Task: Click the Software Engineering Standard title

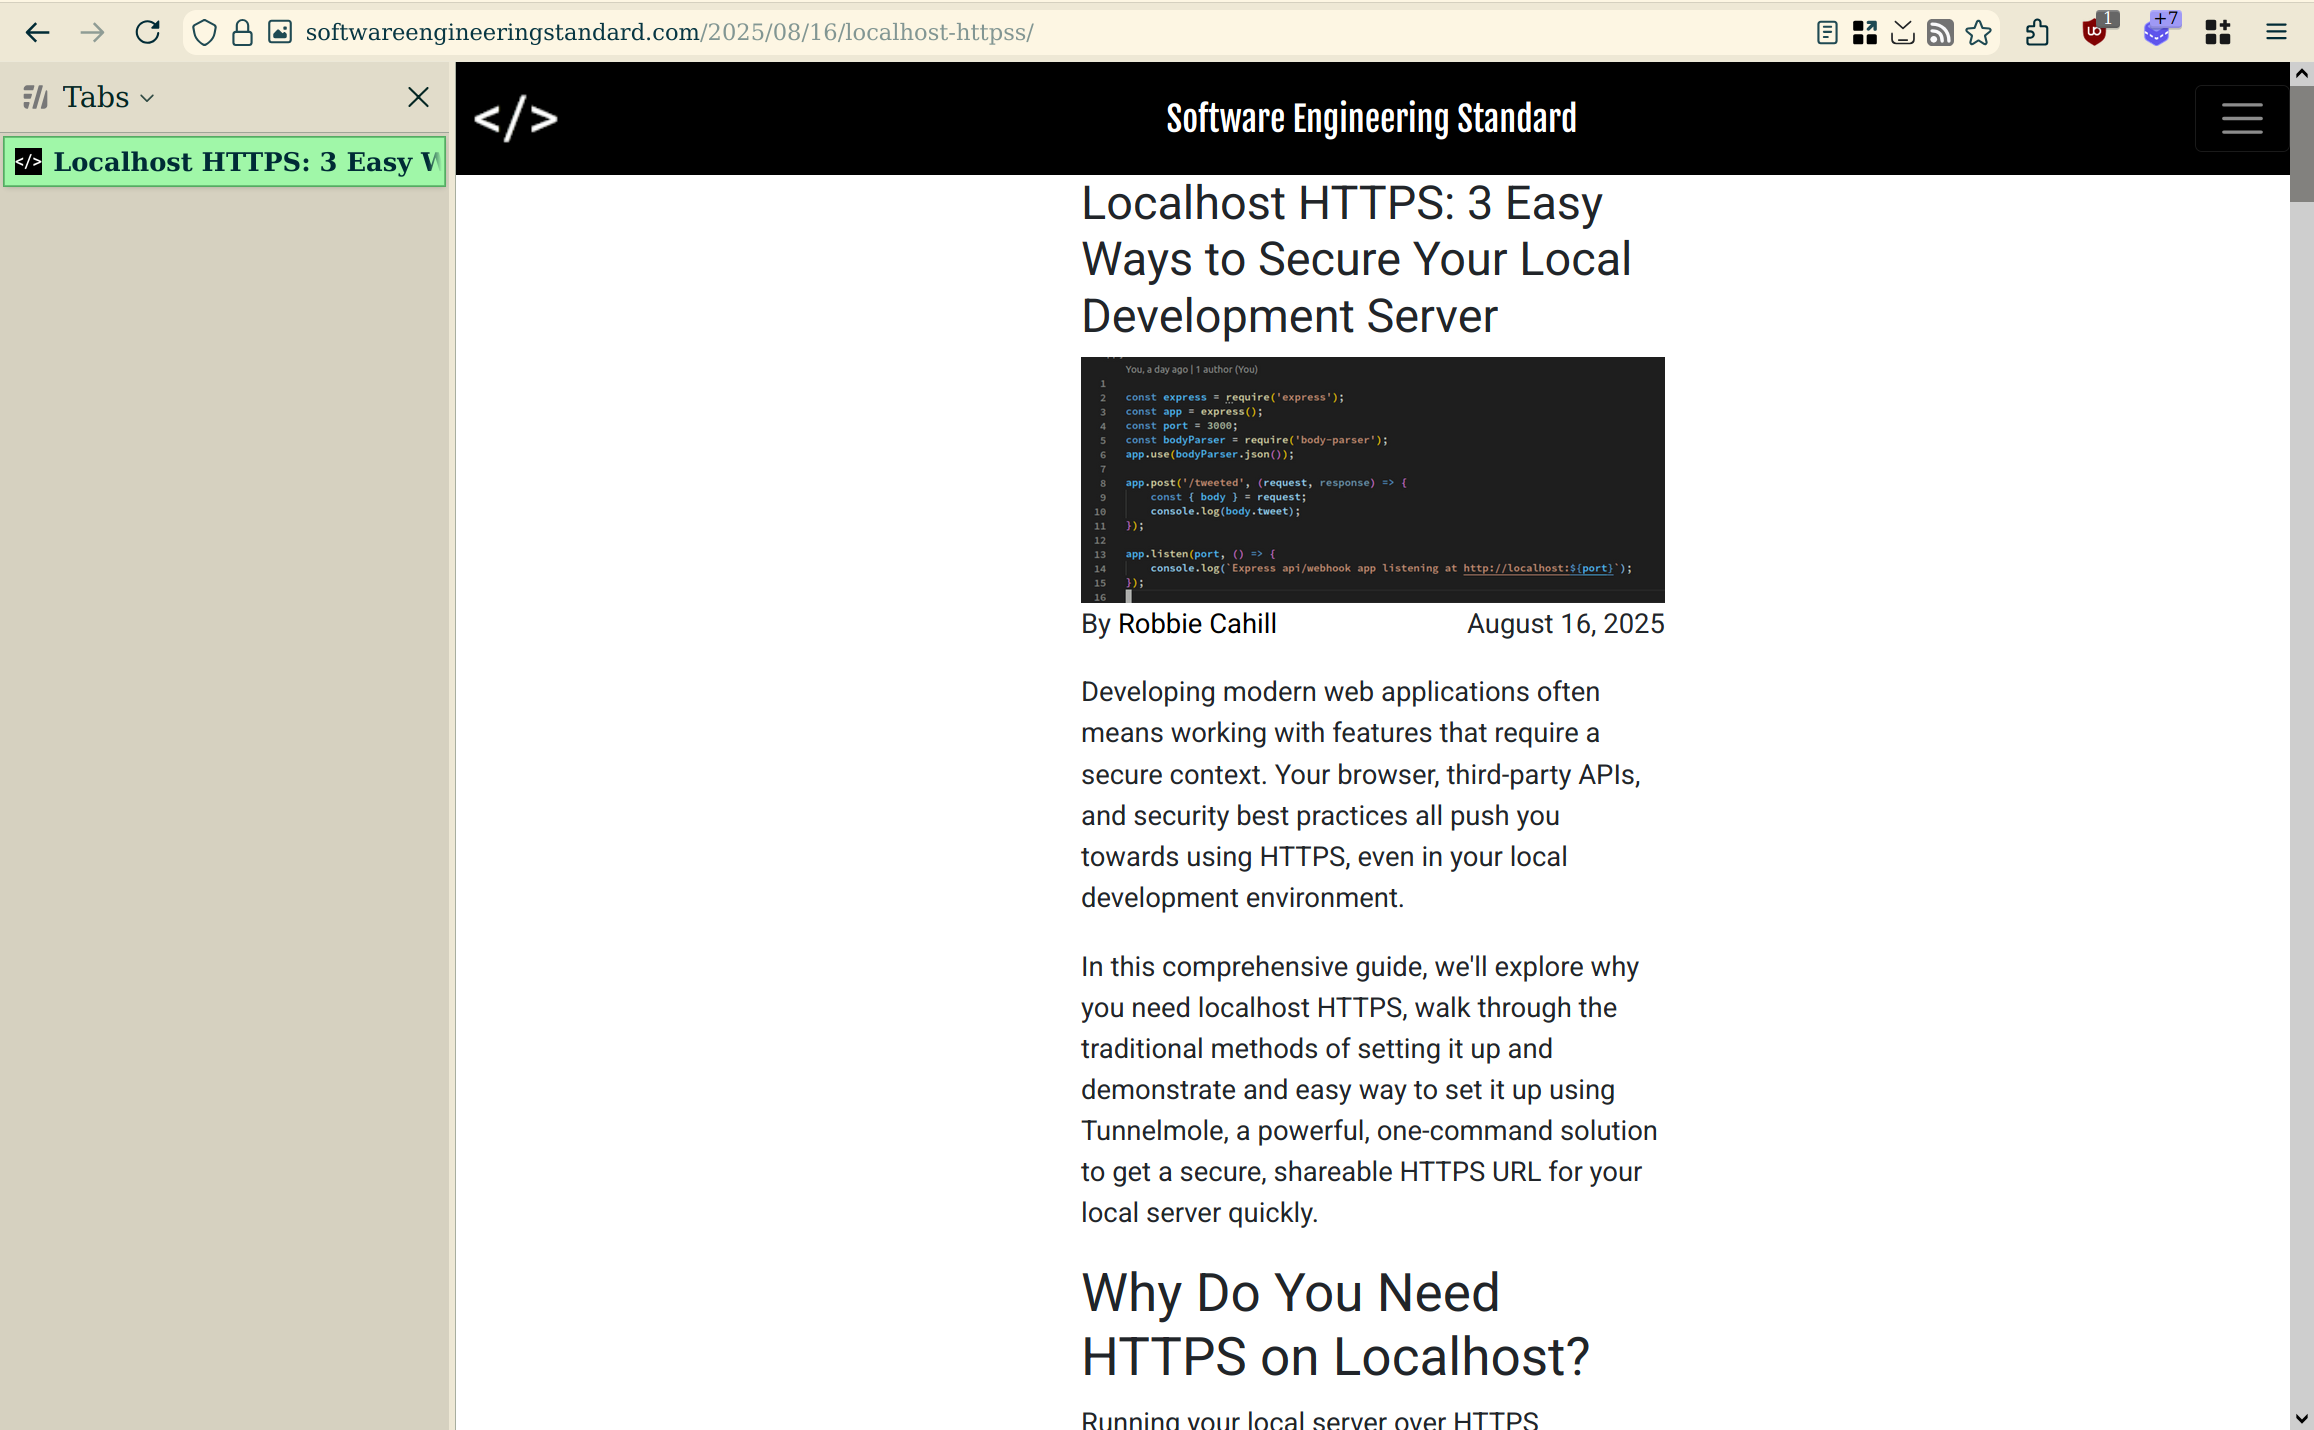Action: (x=1371, y=119)
